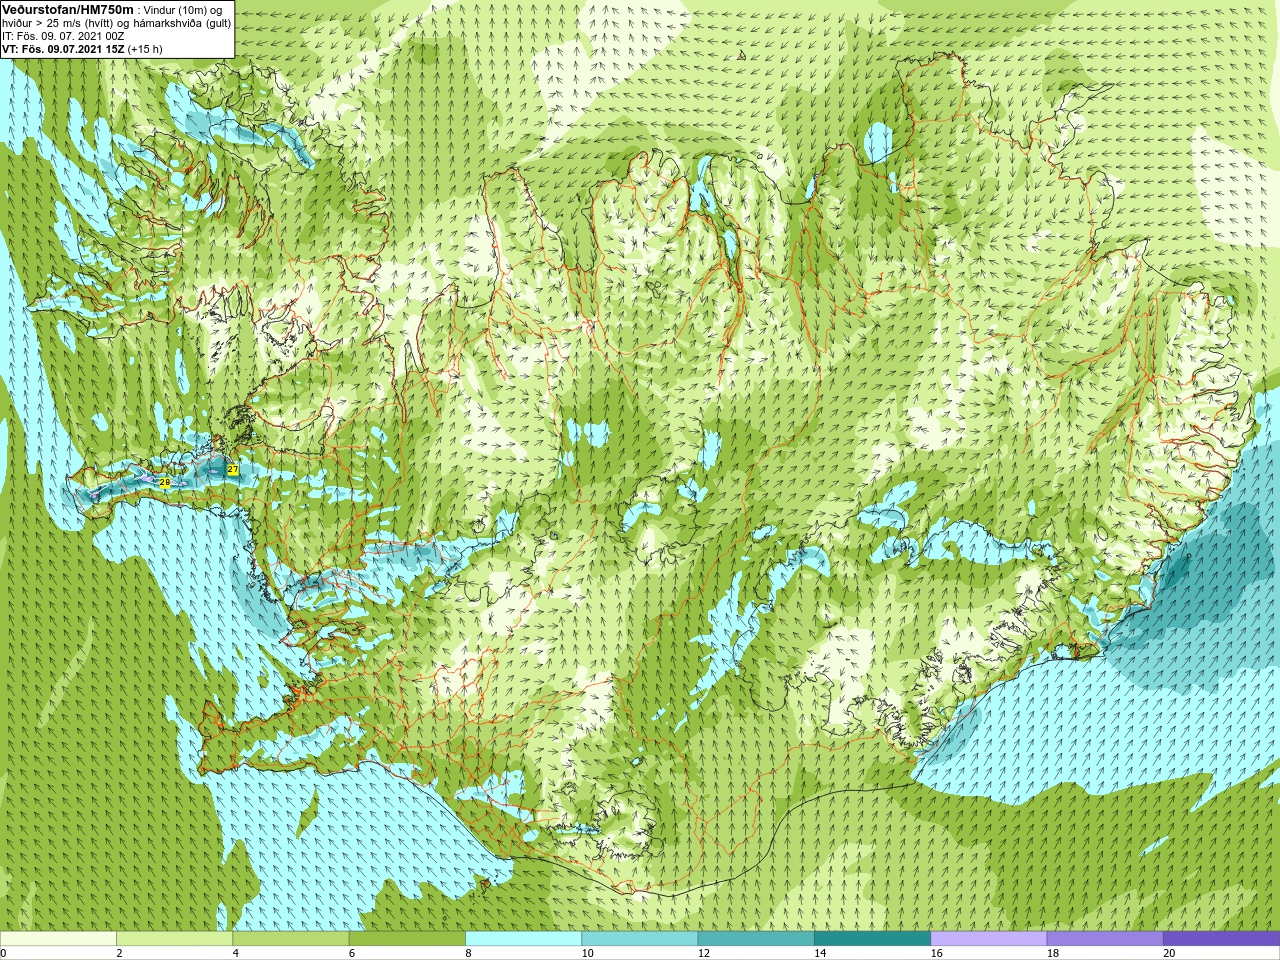Click the legend scale label "10"
Viewport: 1280px width, 960px height.
tap(587, 953)
